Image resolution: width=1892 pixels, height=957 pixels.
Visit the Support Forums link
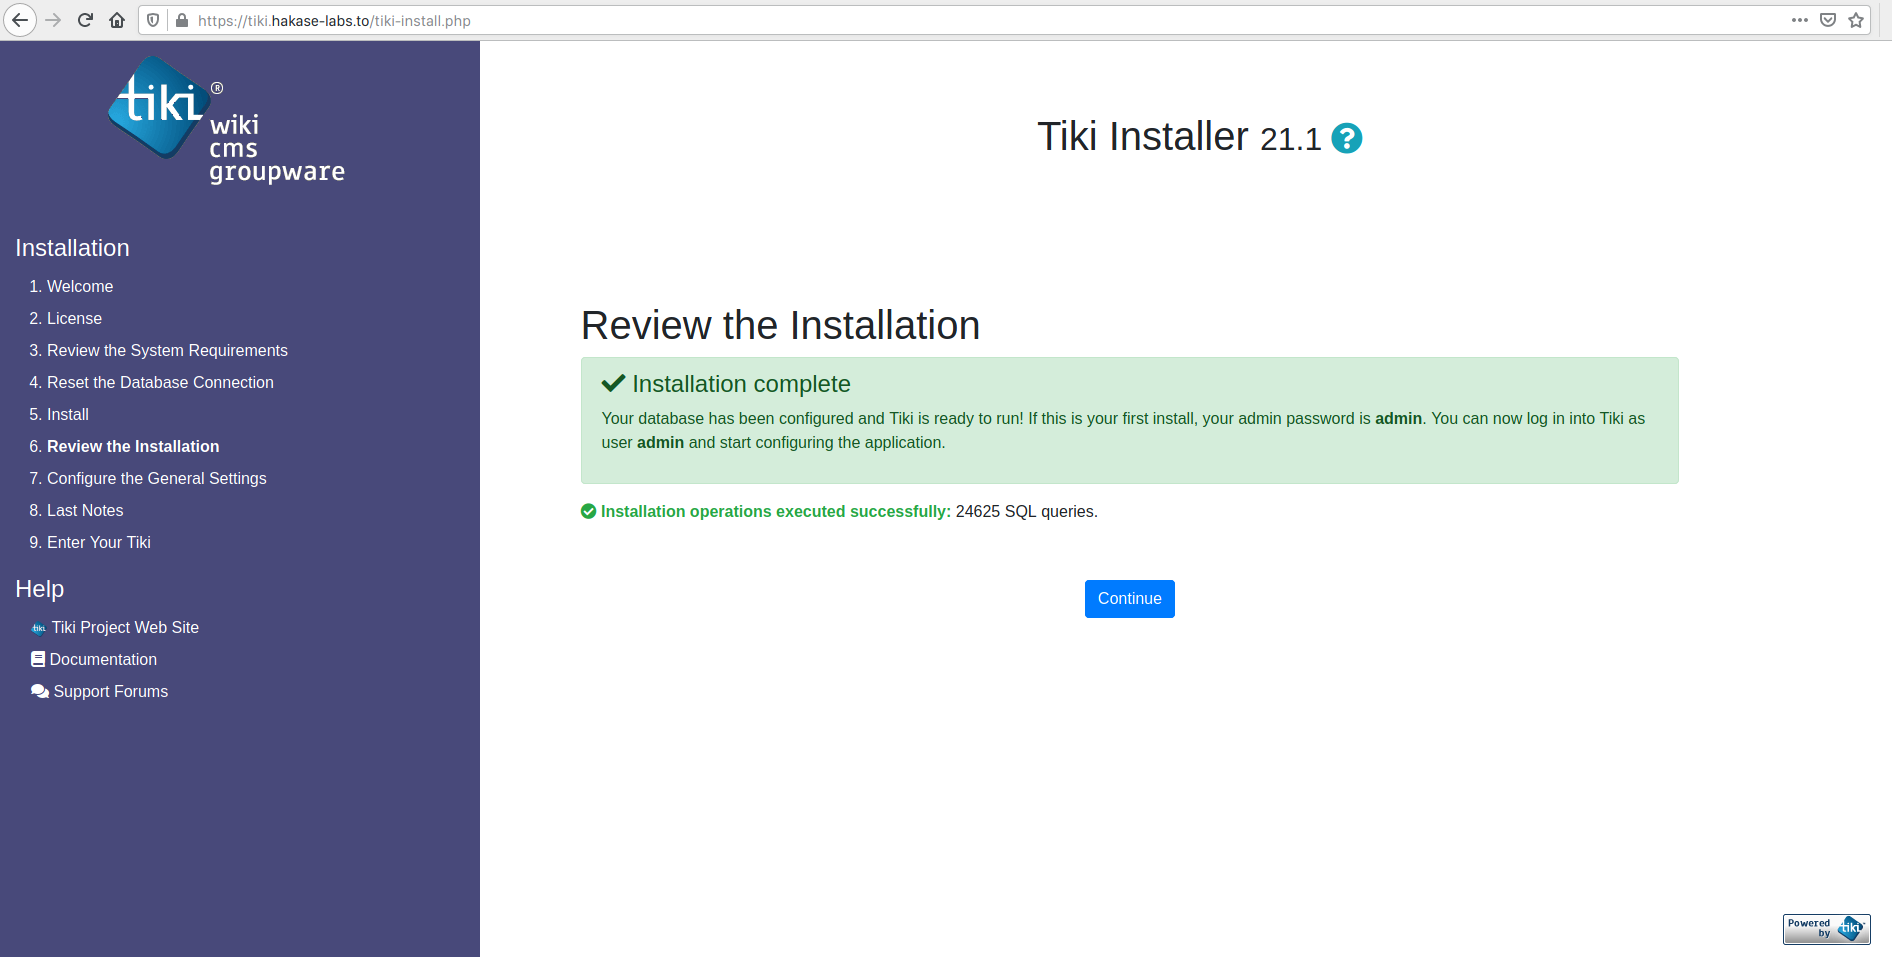click(111, 691)
